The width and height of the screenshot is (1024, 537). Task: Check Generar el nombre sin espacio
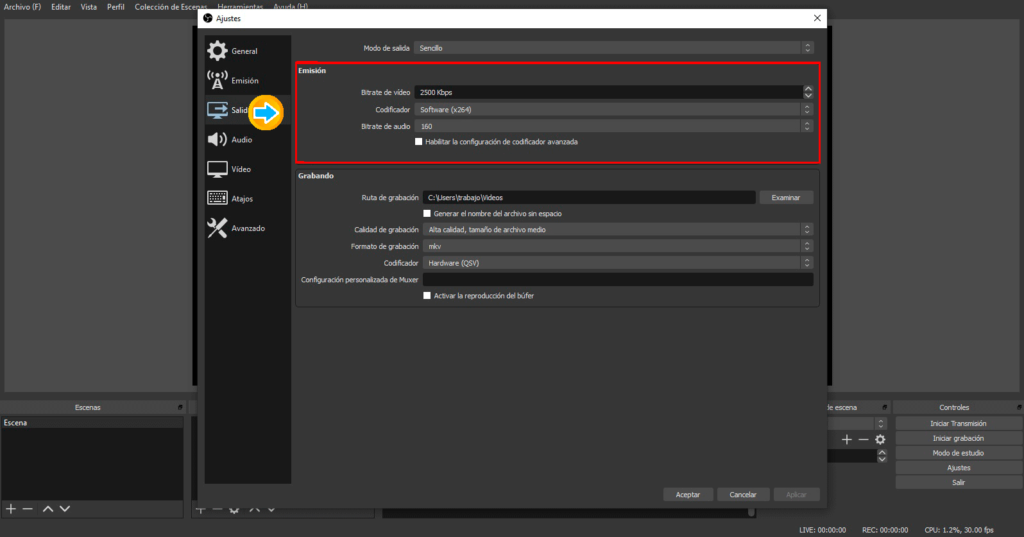pyautogui.click(x=427, y=213)
